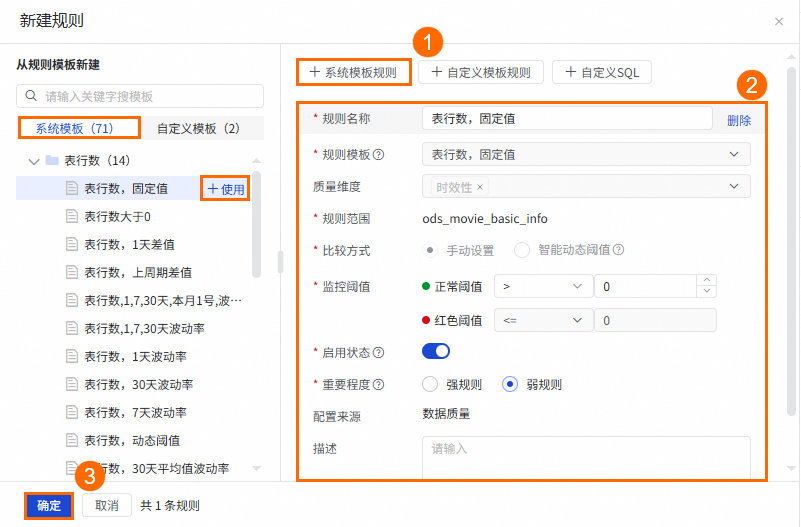
Task: Click the 规则名称 input field
Action: click(x=567, y=118)
